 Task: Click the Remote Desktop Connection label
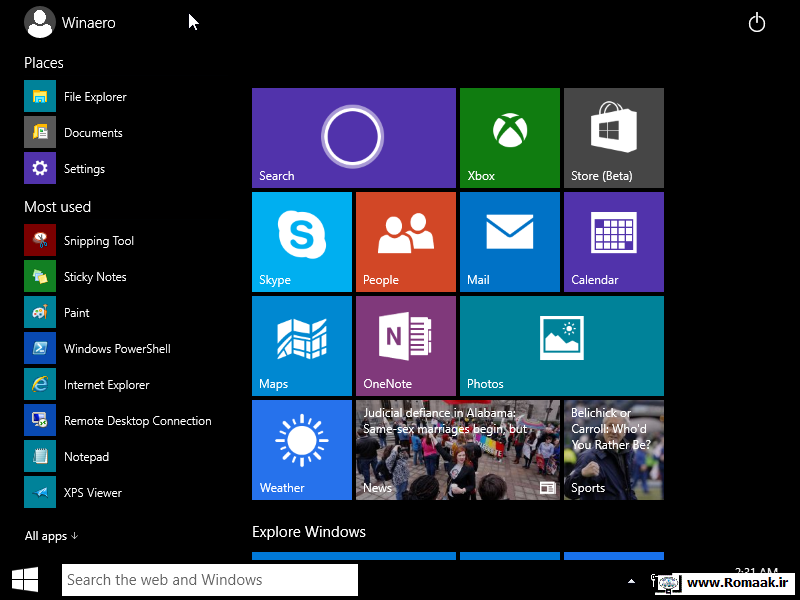pos(138,421)
